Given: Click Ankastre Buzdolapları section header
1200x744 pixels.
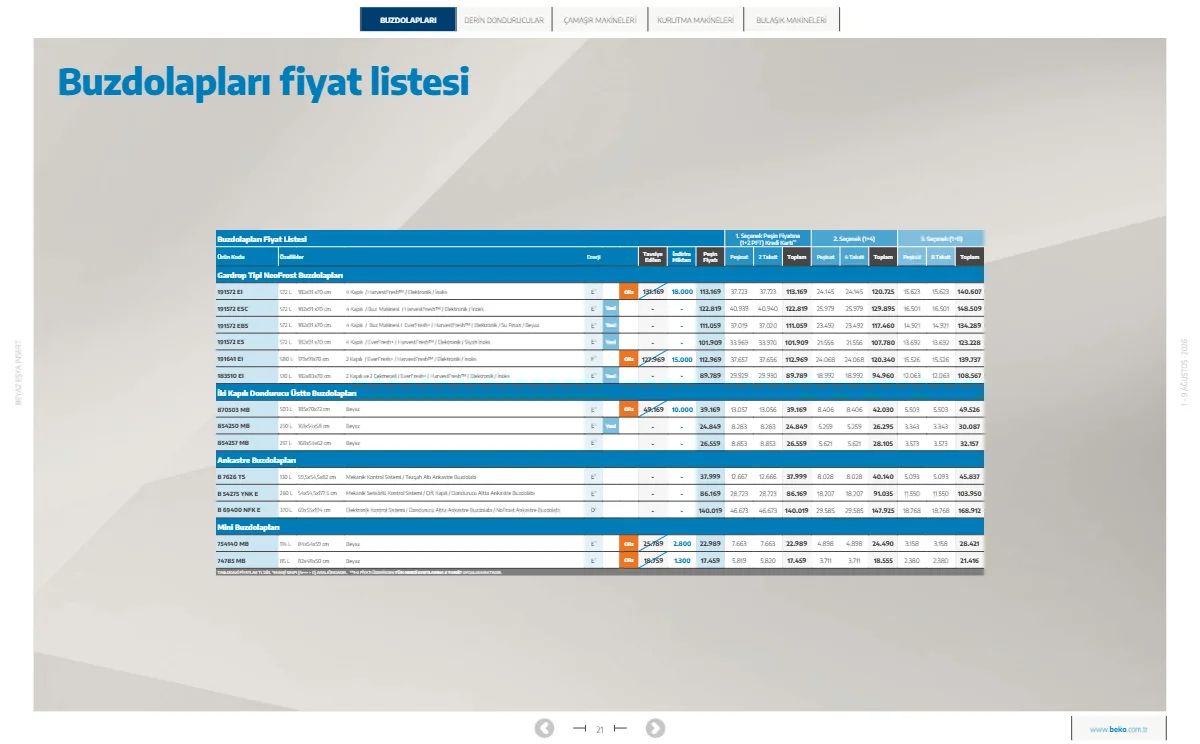Looking at the screenshot, I should pyautogui.click(x=257, y=459).
